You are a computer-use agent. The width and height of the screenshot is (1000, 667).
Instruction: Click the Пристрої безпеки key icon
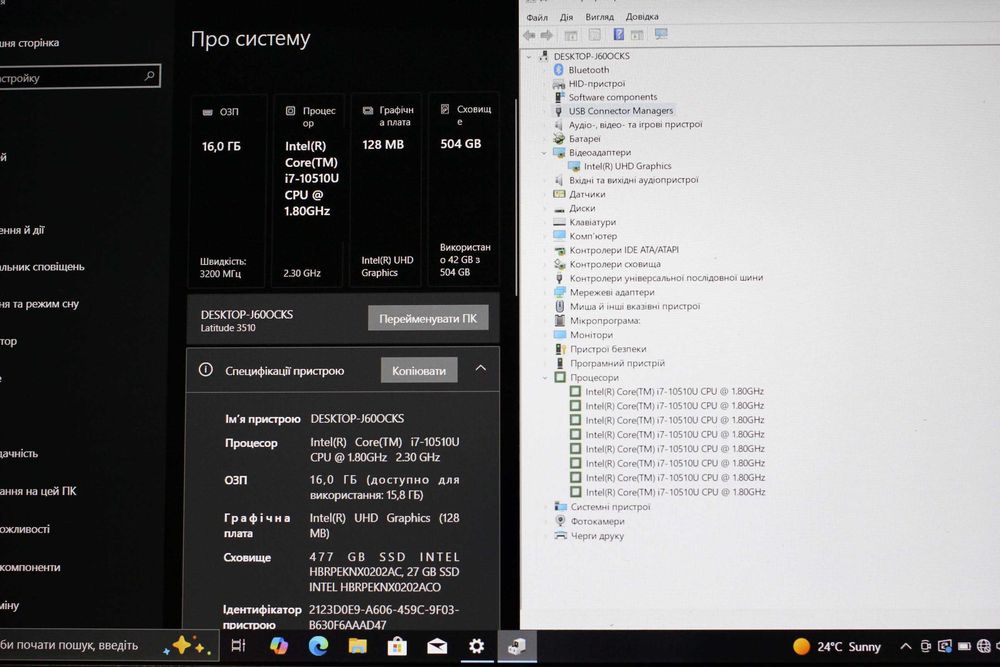[561, 349]
